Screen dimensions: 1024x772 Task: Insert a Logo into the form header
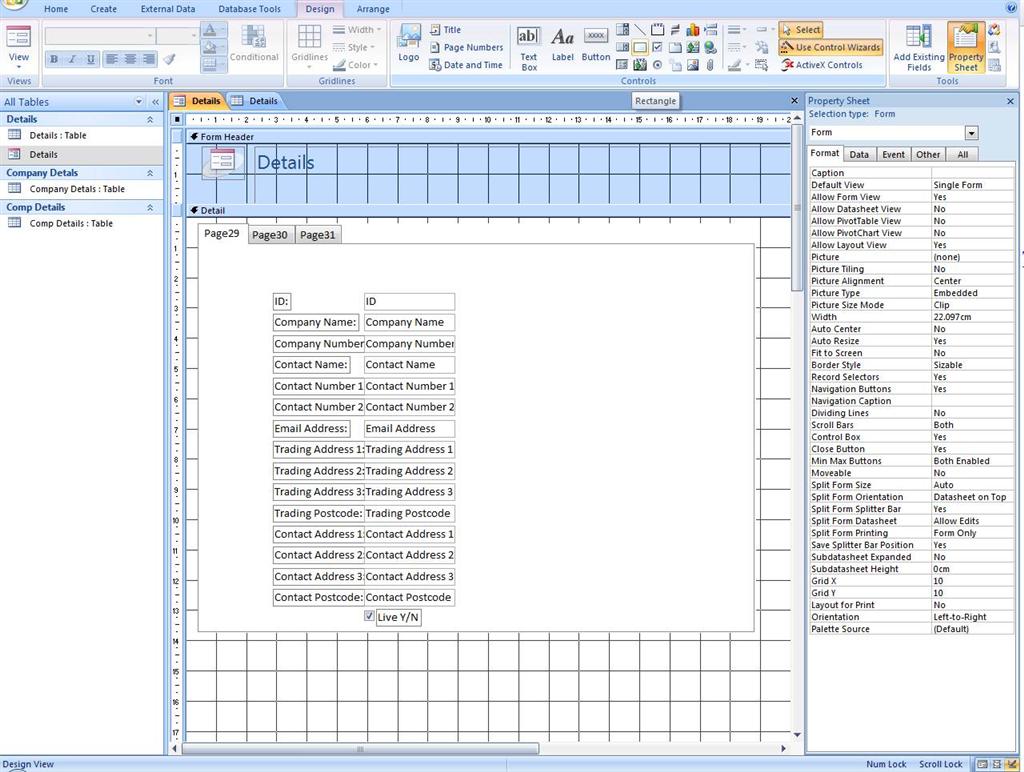[x=408, y=43]
